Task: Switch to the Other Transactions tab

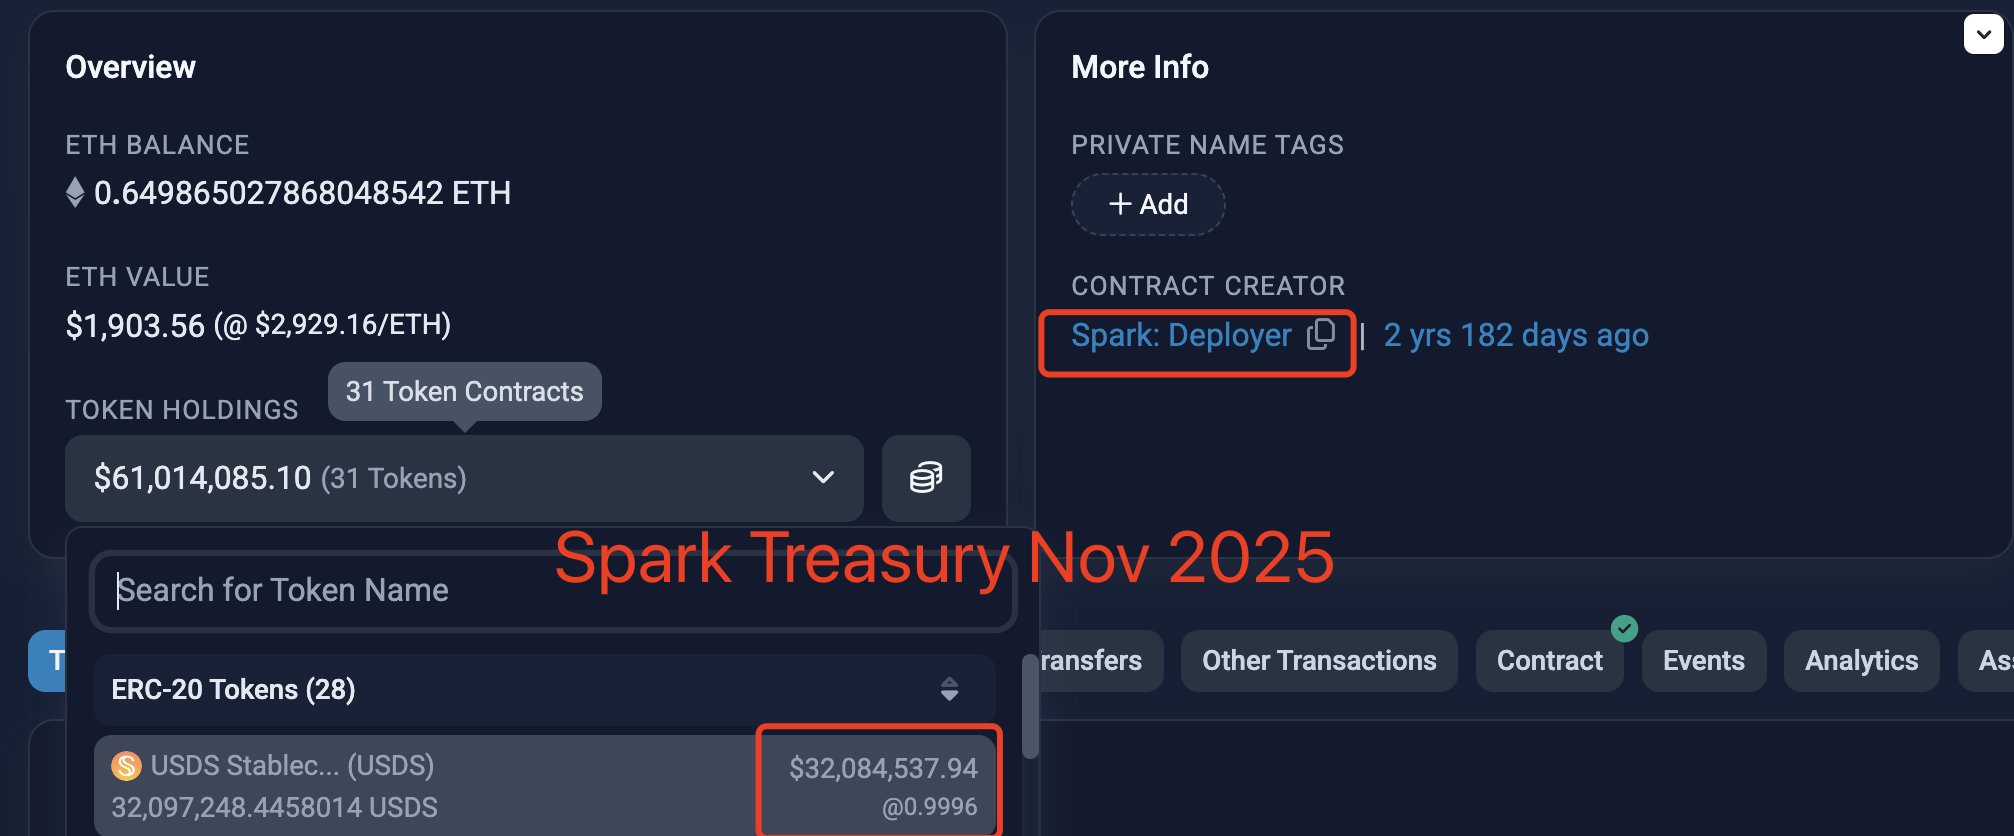Action: (1318, 661)
